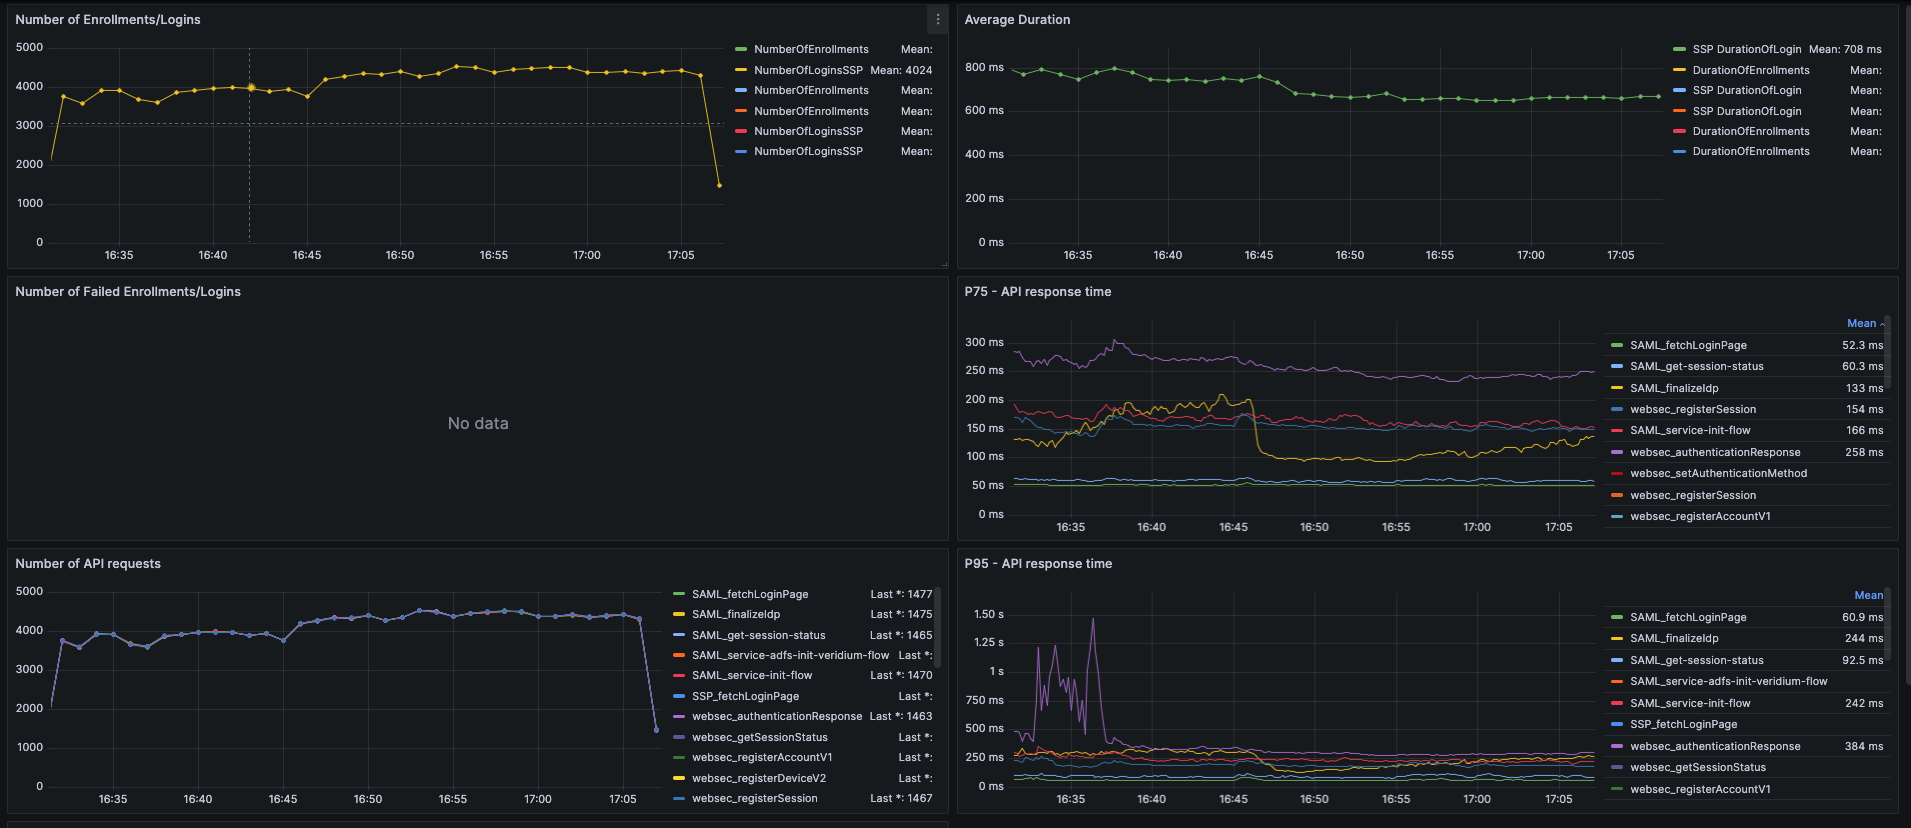Image resolution: width=1911 pixels, height=828 pixels.
Task: Click the 'No data' message in Failed Enrollments panel
Action: pos(478,423)
